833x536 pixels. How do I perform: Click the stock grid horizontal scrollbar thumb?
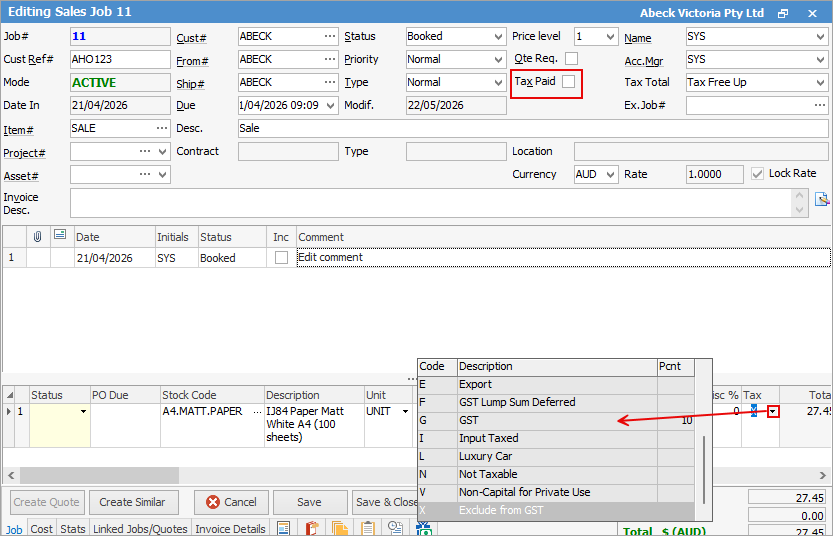[99, 474]
